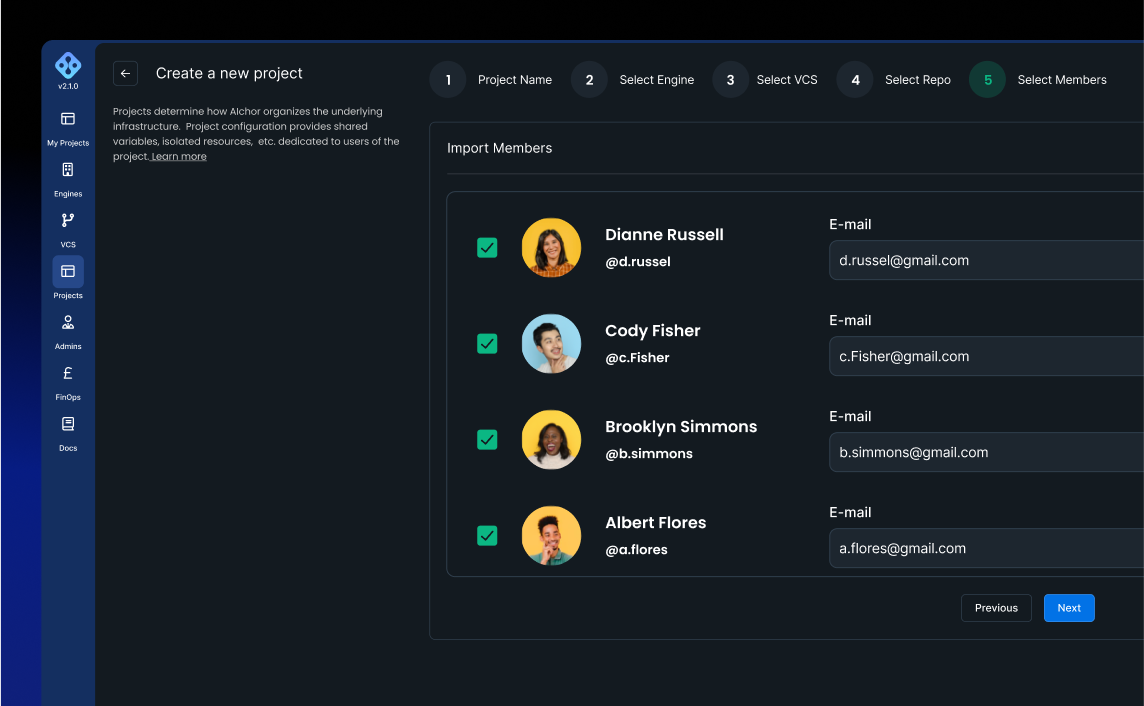Uncheck Albert Flores' checkbox
Screen dimensions: 1144x706
(x=487, y=536)
